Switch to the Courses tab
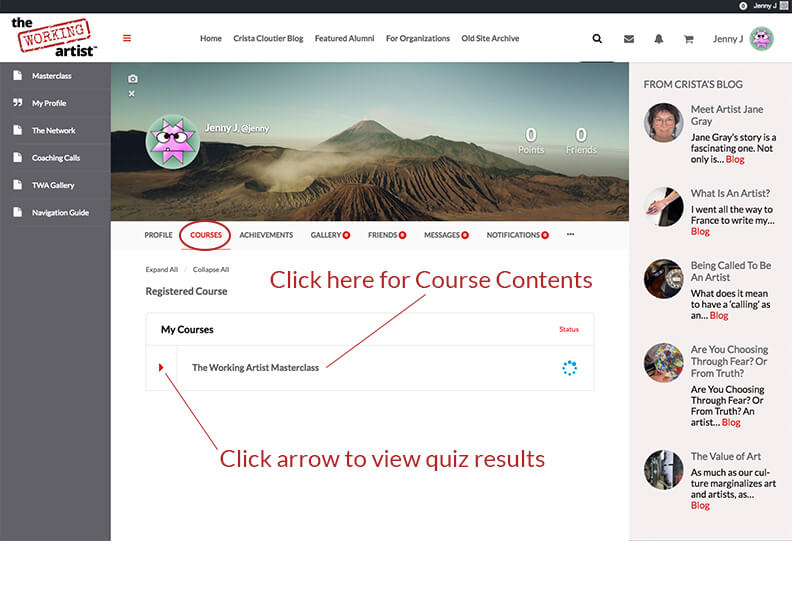This screenshot has height=612, width=792. [x=206, y=235]
